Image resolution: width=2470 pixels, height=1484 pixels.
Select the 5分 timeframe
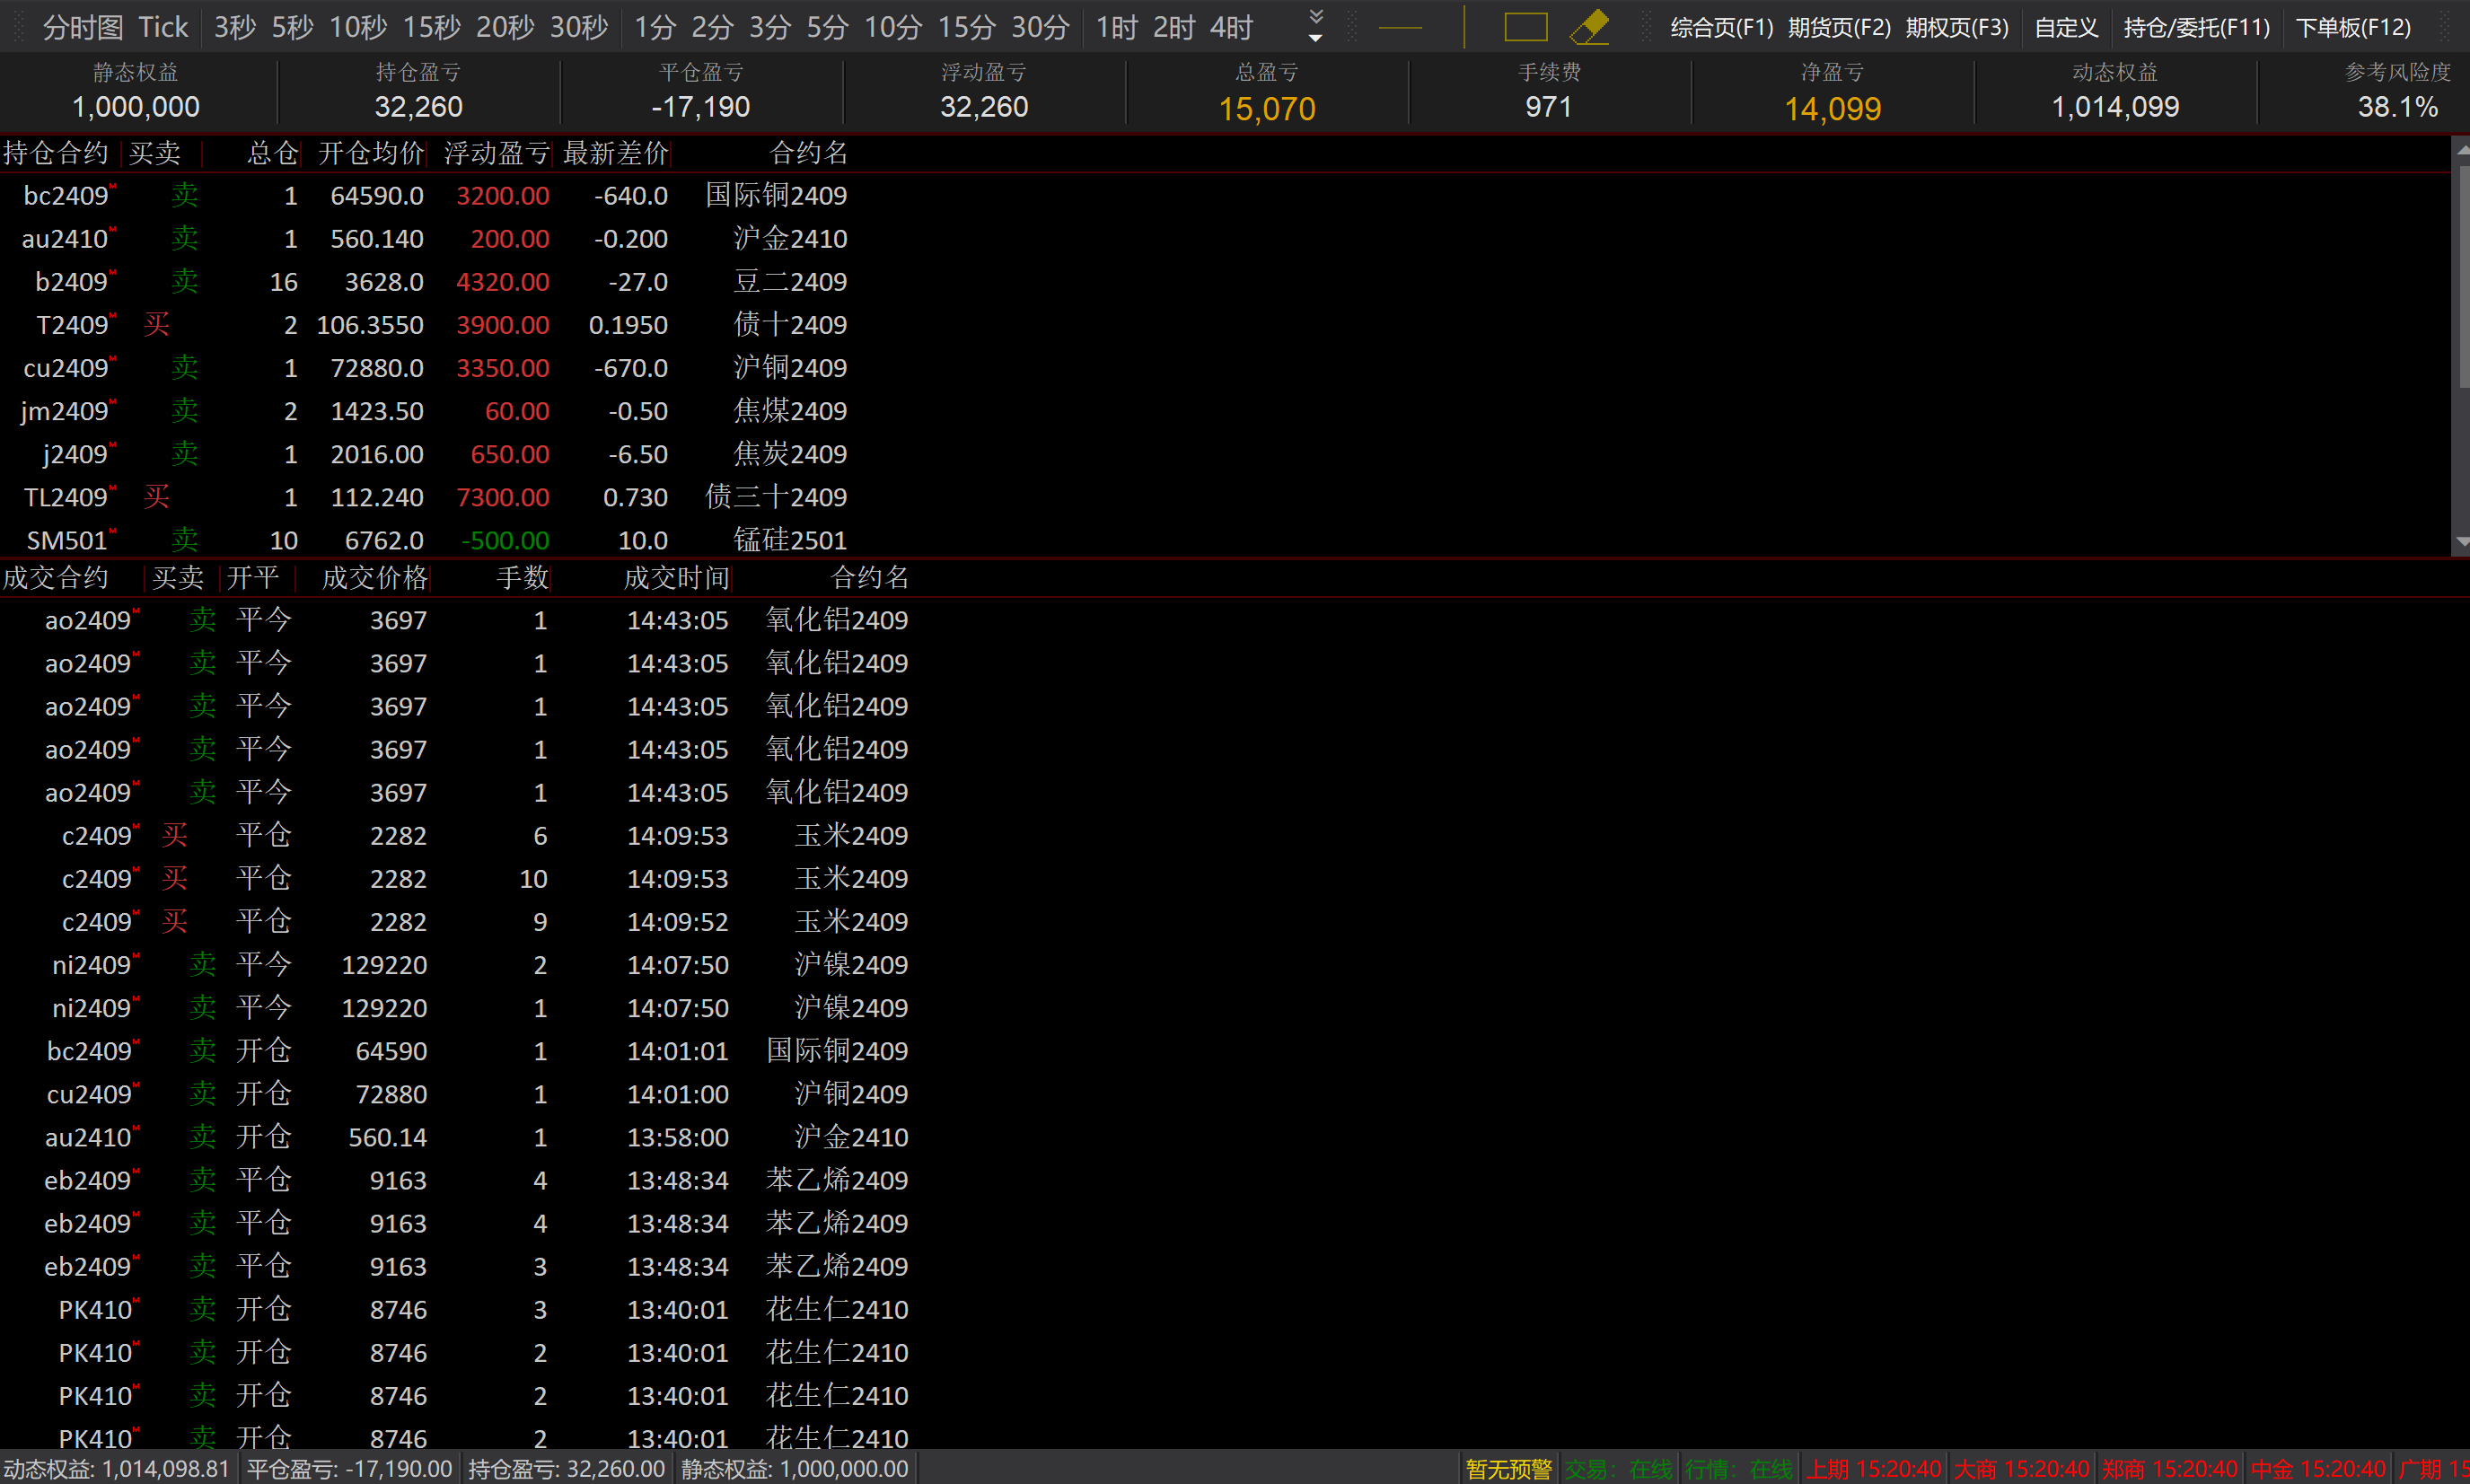[x=828, y=27]
